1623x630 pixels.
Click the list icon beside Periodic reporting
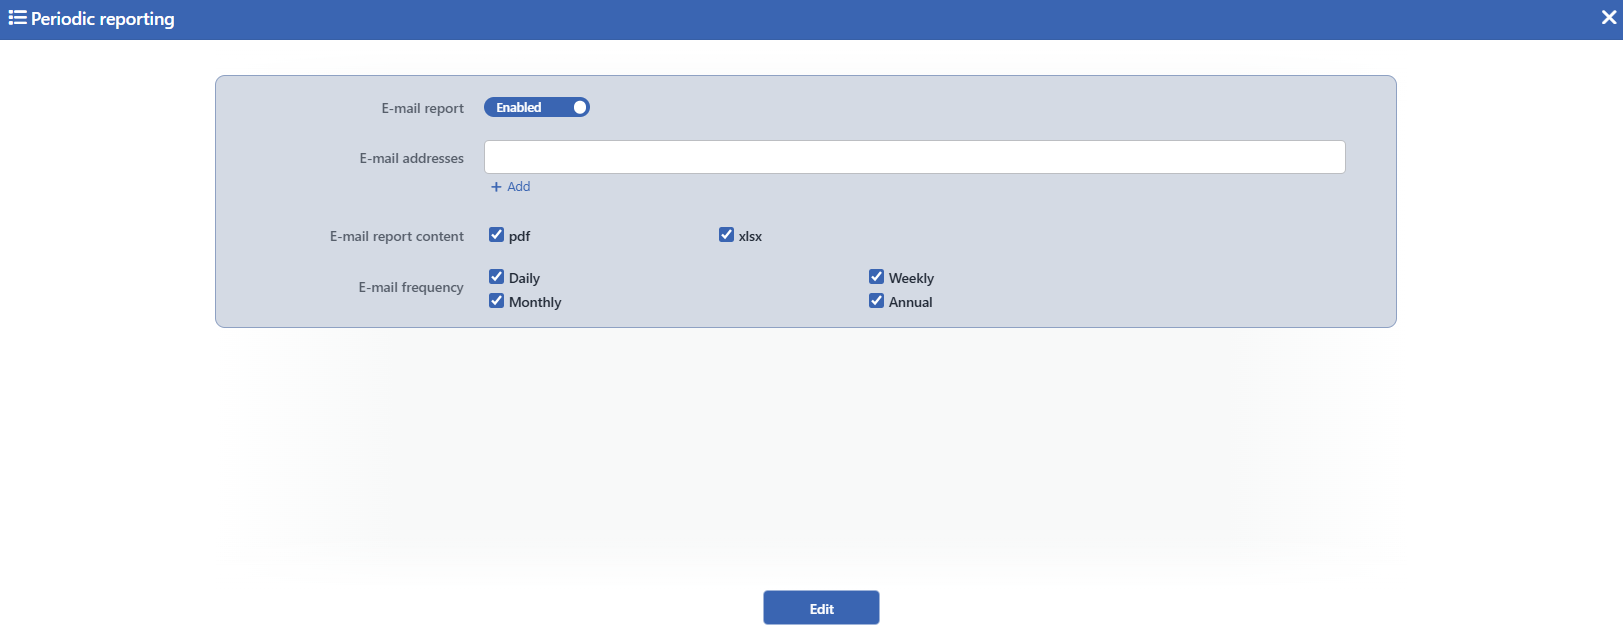point(17,18)
